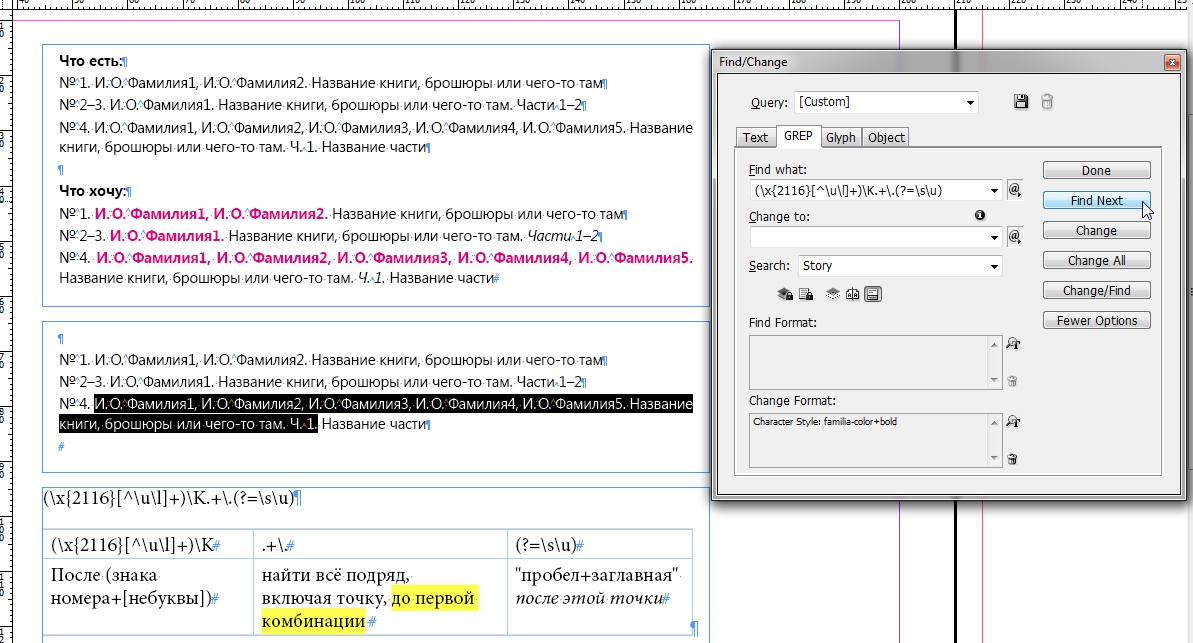
Task: Click into the empty Change to field
Action: click(x=867, y=237)
